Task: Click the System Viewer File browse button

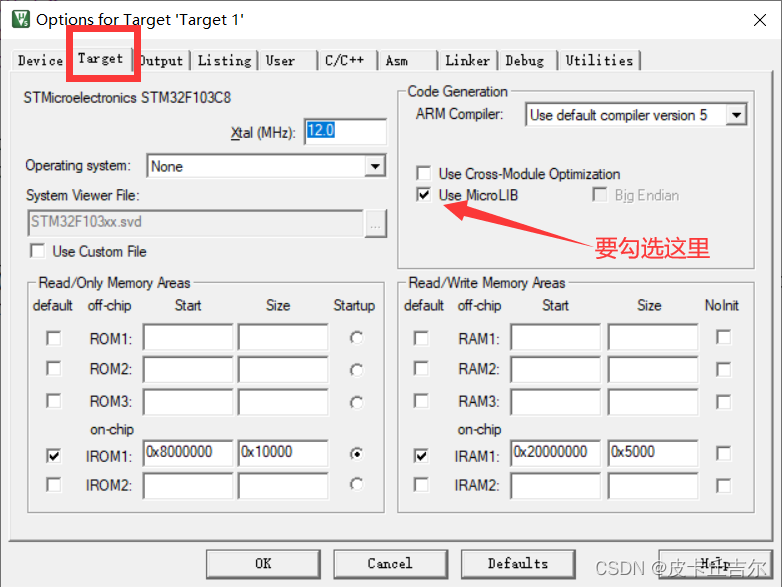Action: [x=376, y=224]
